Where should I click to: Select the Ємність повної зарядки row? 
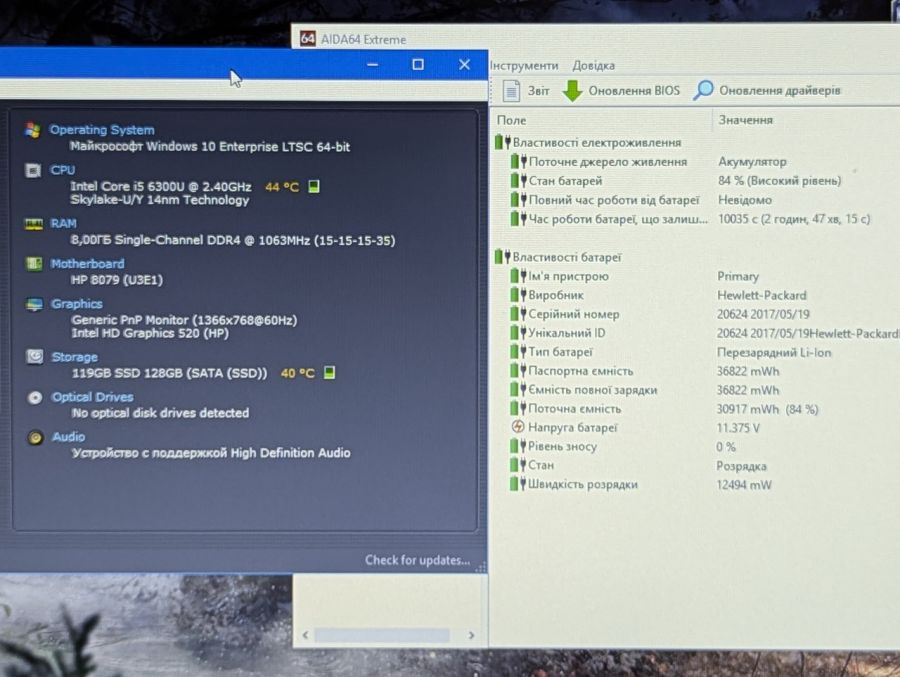696,390
